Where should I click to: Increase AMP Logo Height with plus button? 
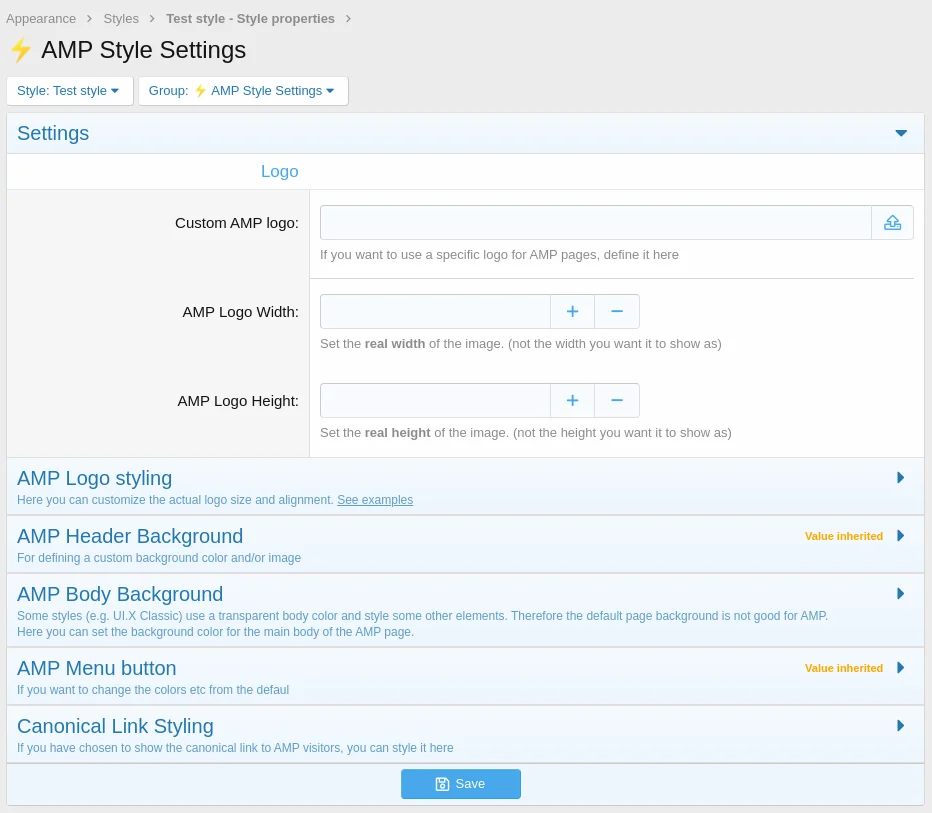pos(572,401)
